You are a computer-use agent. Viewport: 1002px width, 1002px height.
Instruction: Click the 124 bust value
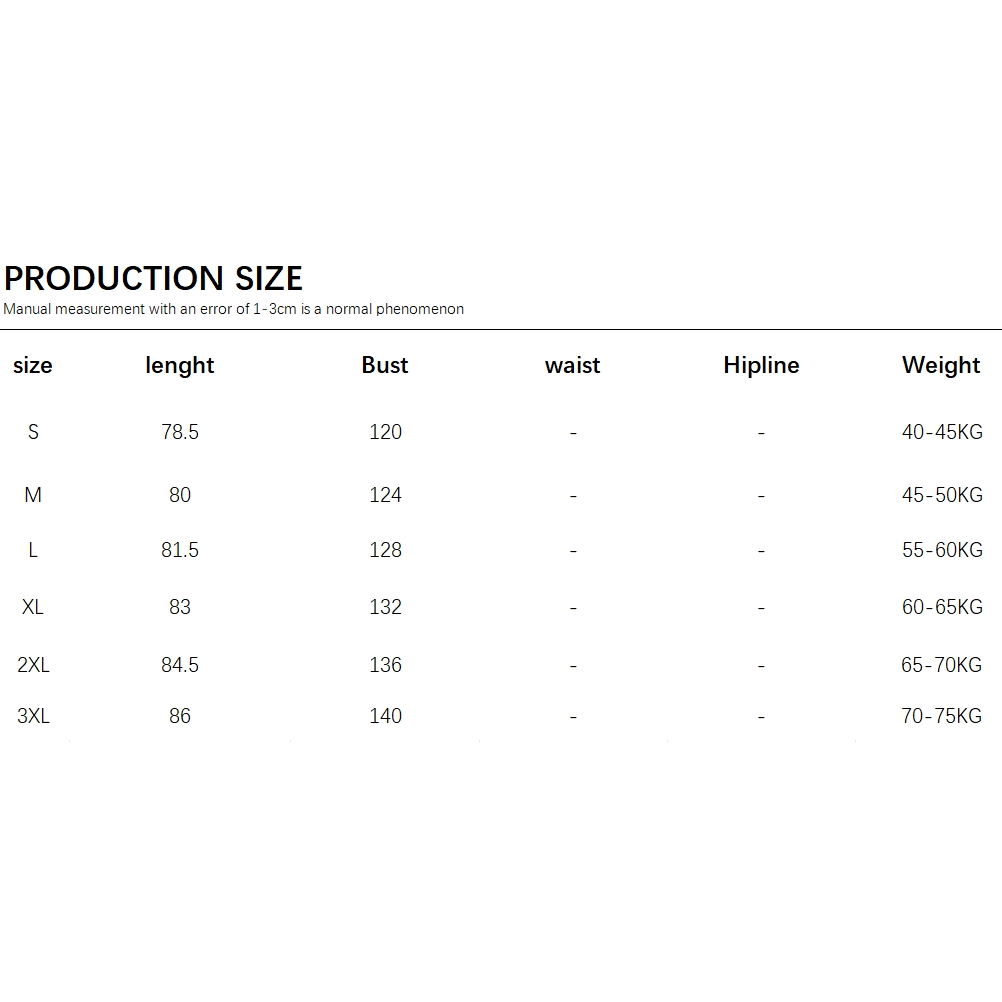click(385, 495)
